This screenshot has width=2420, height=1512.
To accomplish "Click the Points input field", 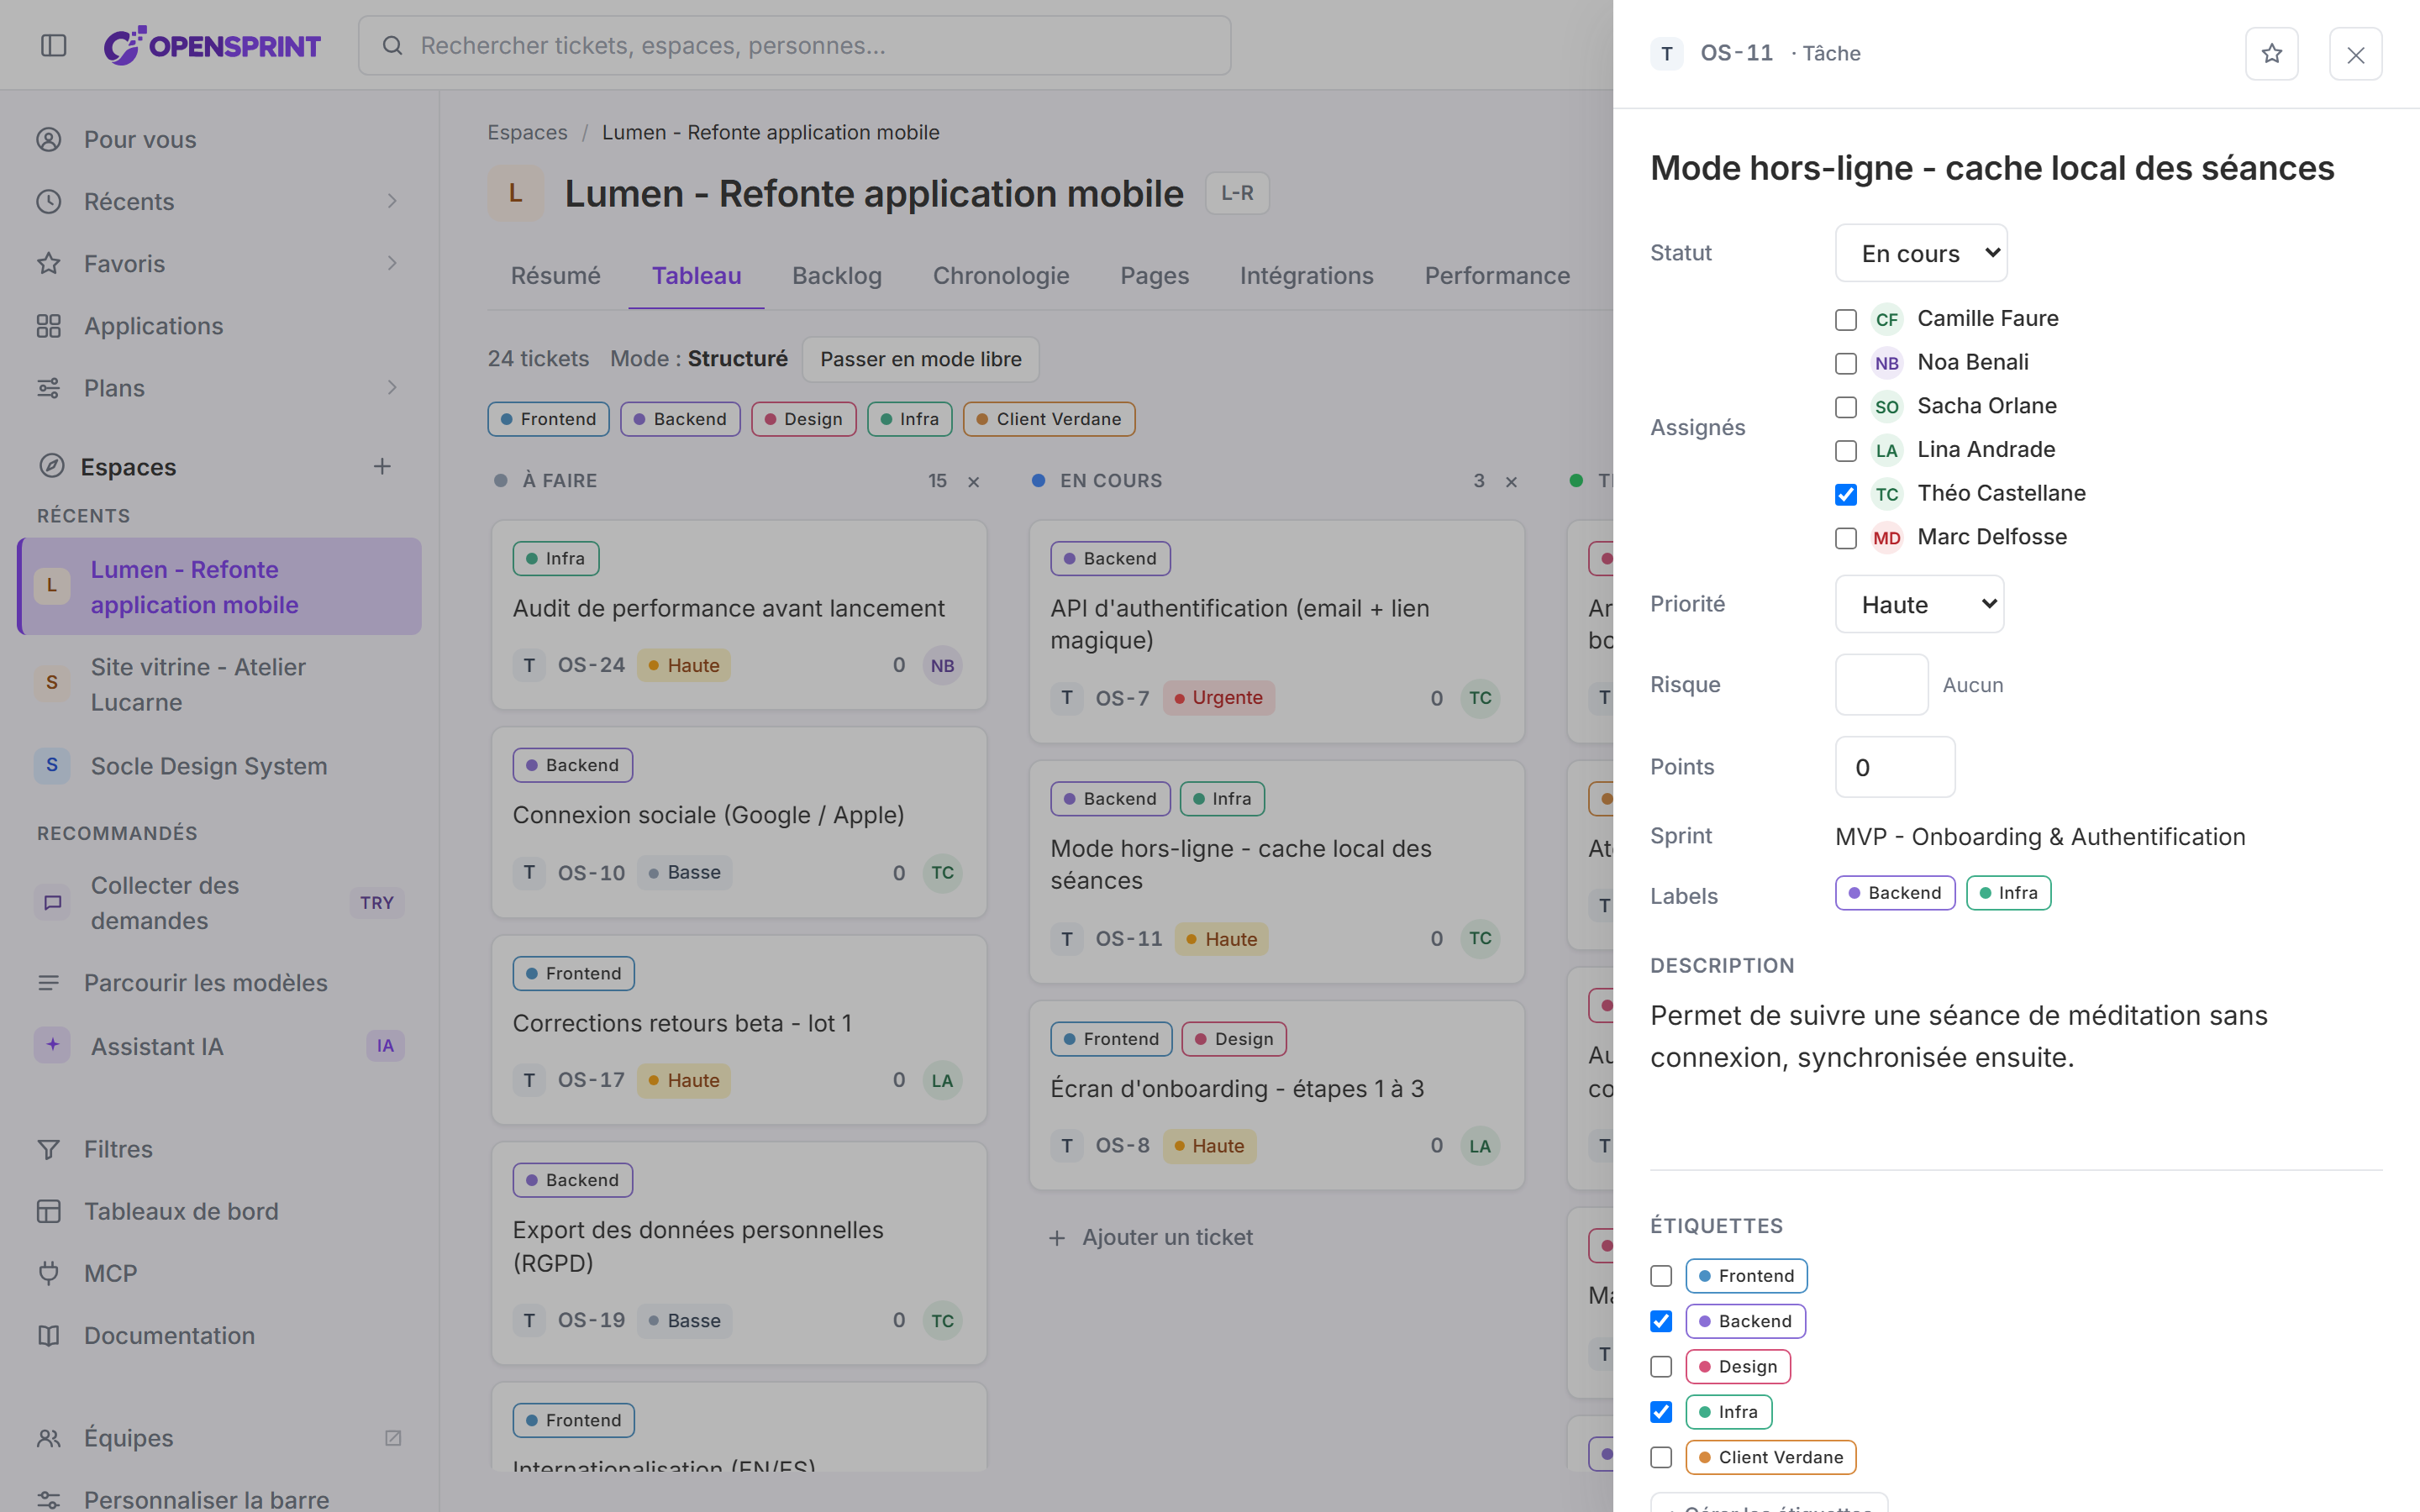I will pyautogui.click(x=1895, y=767).
